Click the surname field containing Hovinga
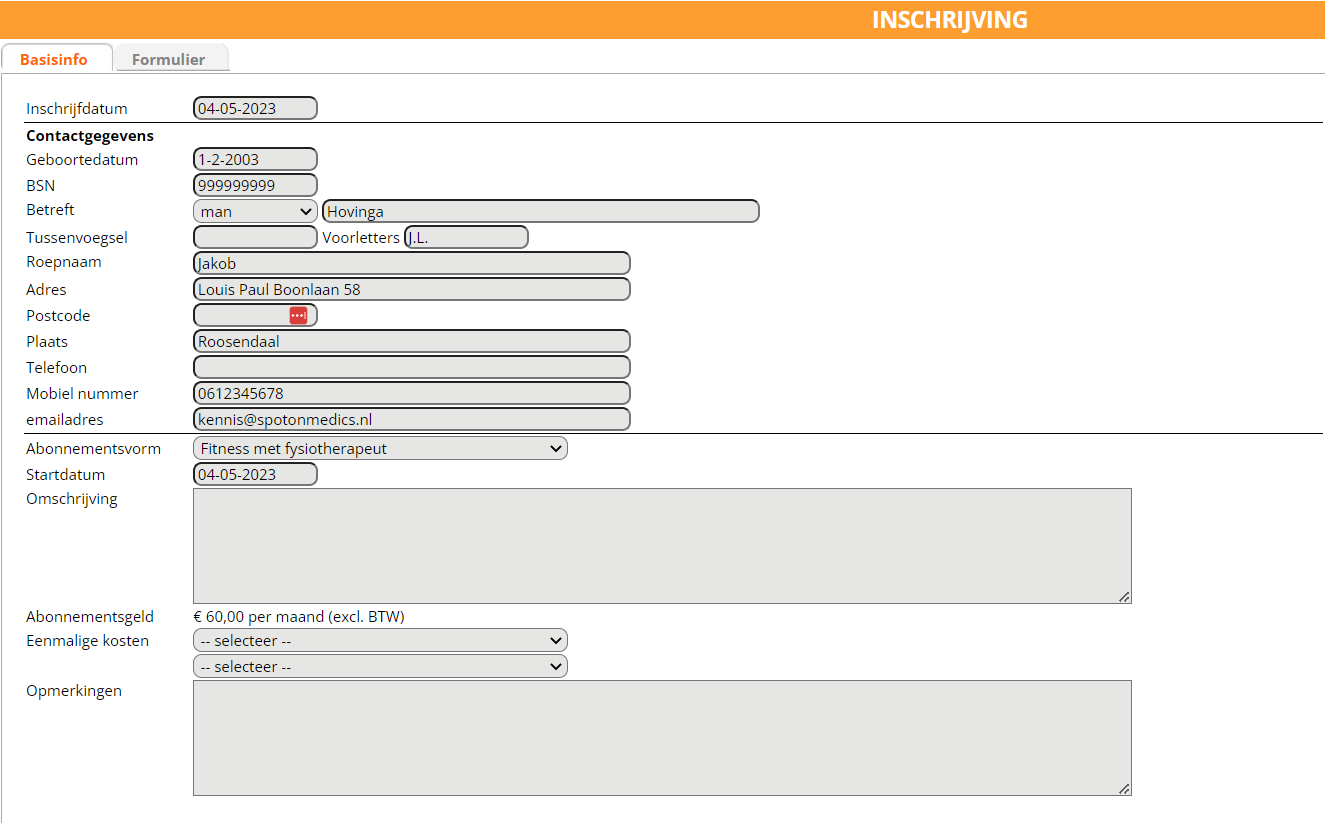This screenshot has width=1325, height=823. click(540, 211)
